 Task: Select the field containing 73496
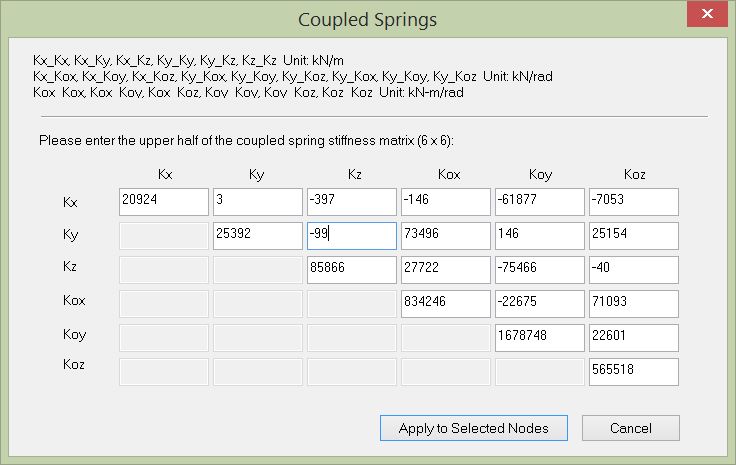pos(445,236)
